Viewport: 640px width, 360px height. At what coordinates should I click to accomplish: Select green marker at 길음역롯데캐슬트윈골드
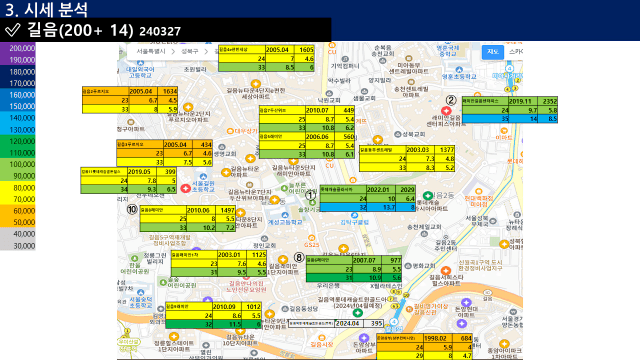[x=358, y=313]
